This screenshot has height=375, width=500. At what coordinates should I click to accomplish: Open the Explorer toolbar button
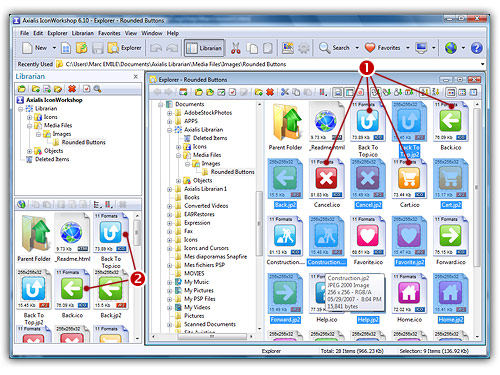(x=125, y=48)
